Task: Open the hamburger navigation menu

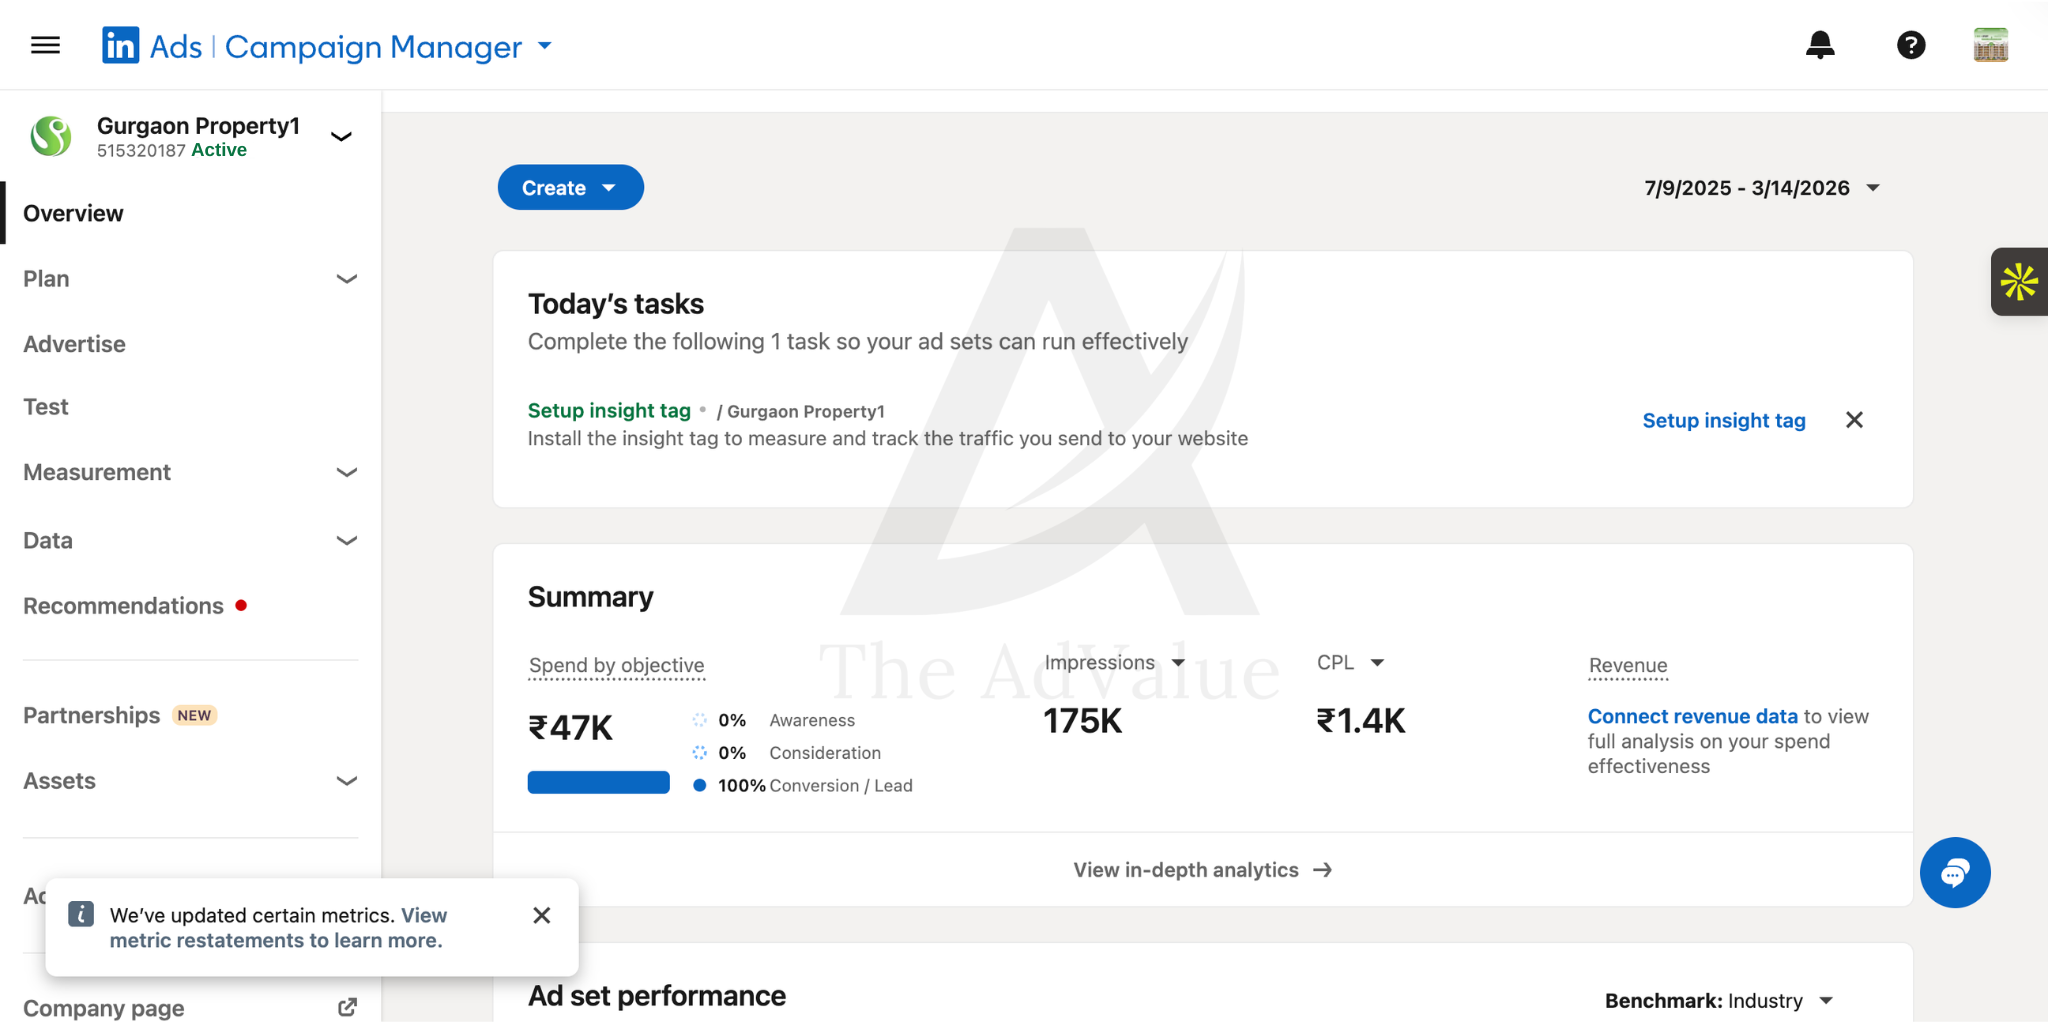Action: 45,45
